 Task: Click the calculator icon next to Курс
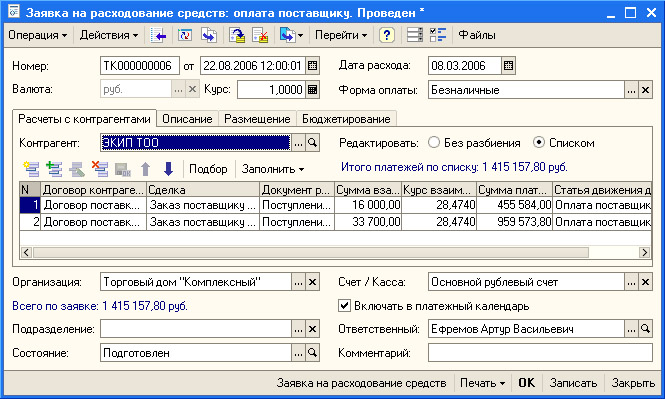click(x=313, y=90)
